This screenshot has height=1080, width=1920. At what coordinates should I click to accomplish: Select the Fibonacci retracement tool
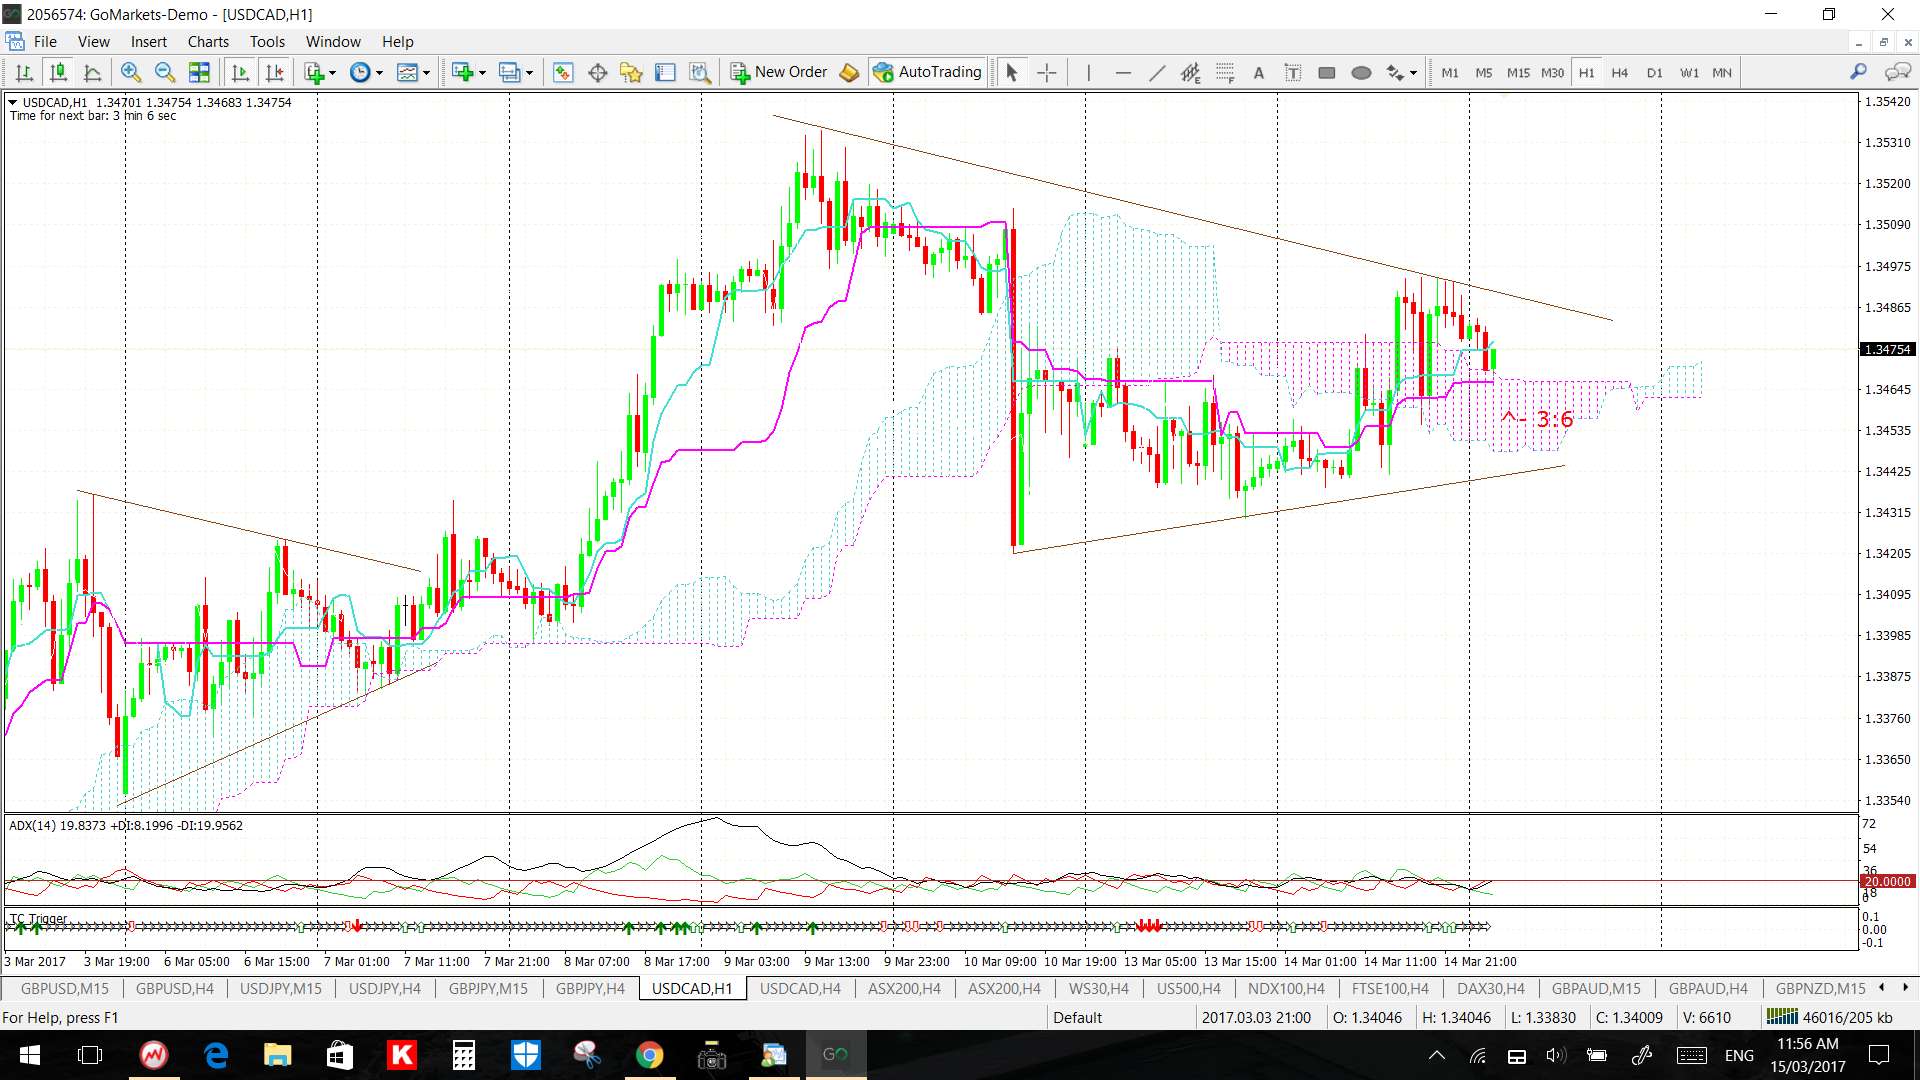[x=1225, y=72]
